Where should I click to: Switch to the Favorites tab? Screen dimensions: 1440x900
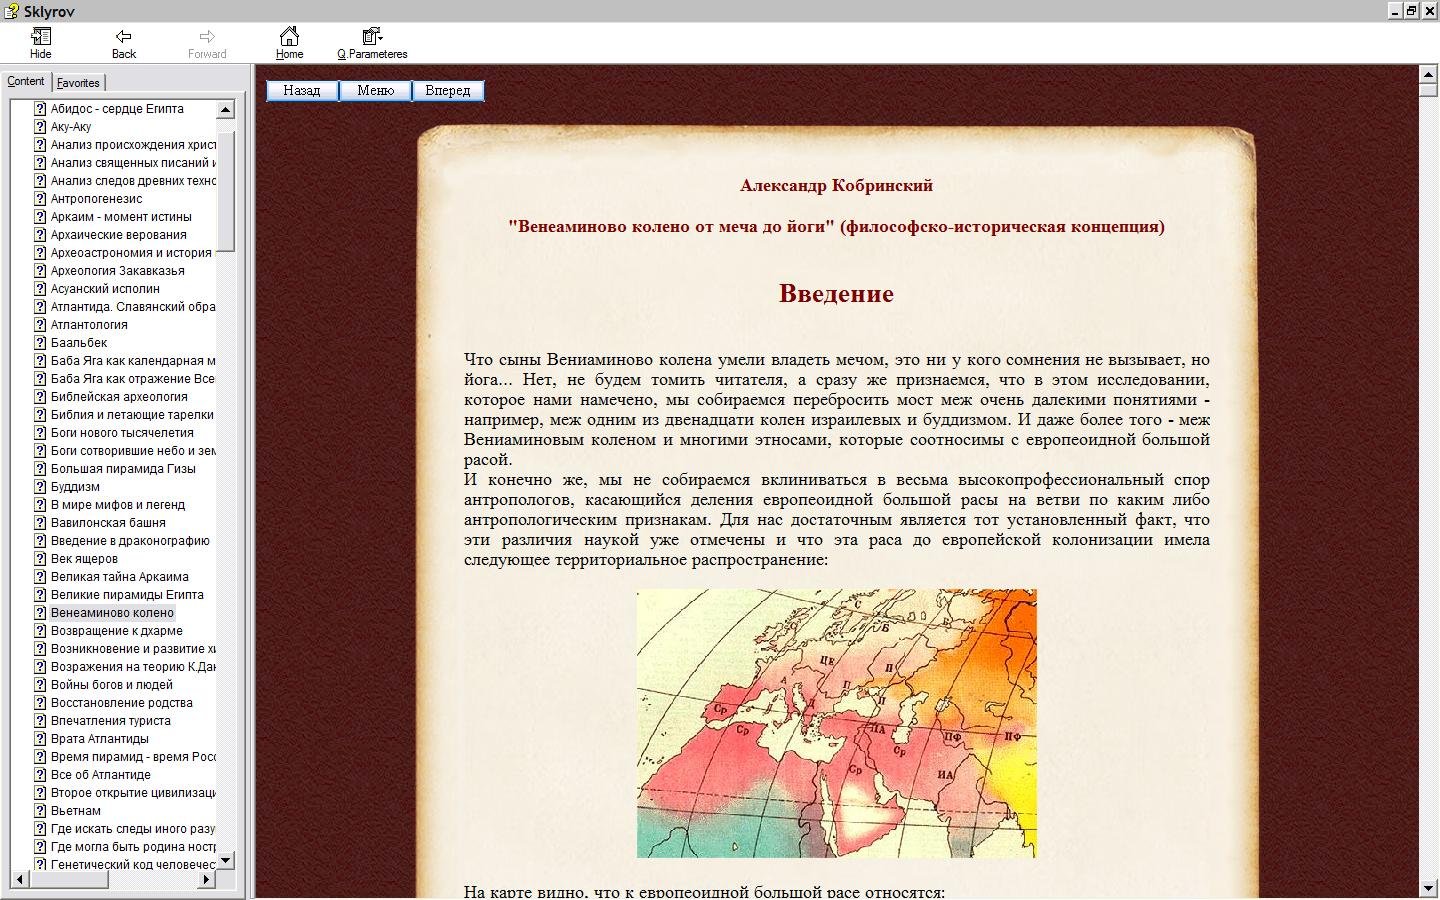point(78,83)
